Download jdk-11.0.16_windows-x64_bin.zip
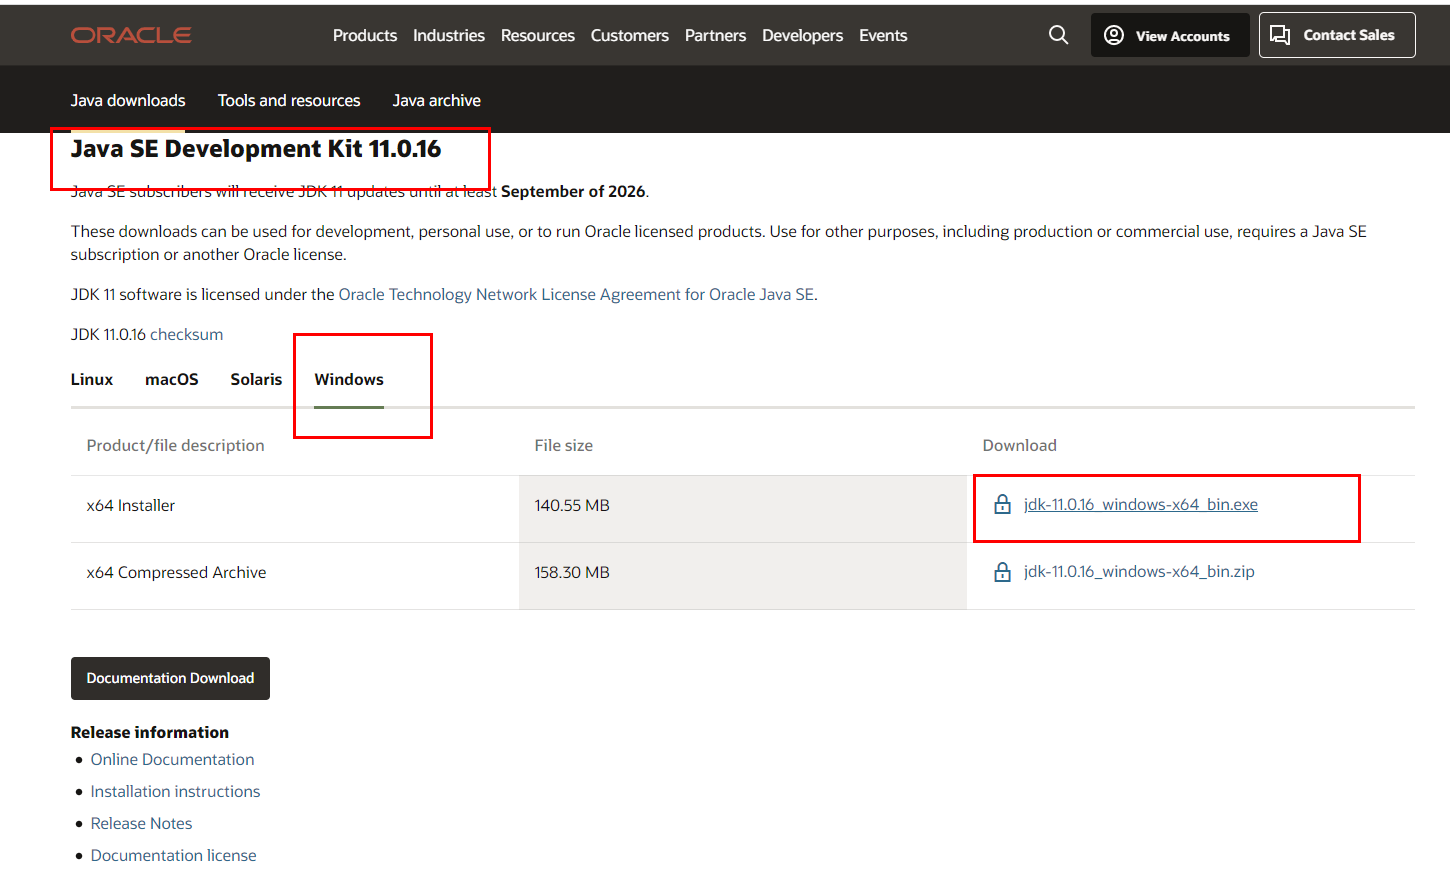 1139,572
